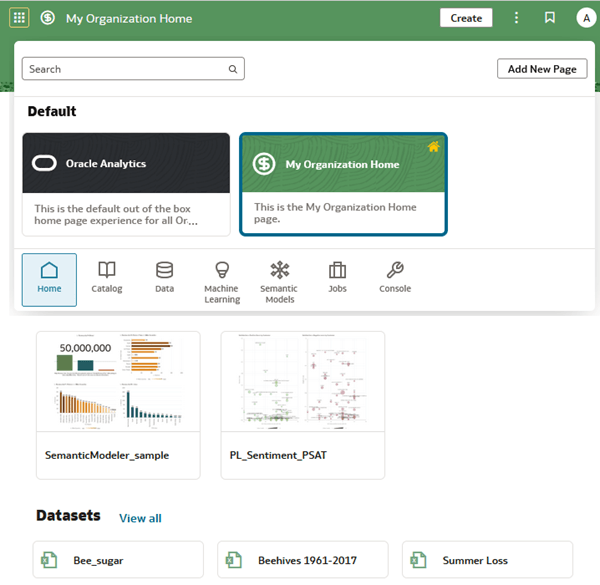Open Jobs from the navigation
This screenshot has width=600, height=585.
pyautogui.click(x=338, y=277)
